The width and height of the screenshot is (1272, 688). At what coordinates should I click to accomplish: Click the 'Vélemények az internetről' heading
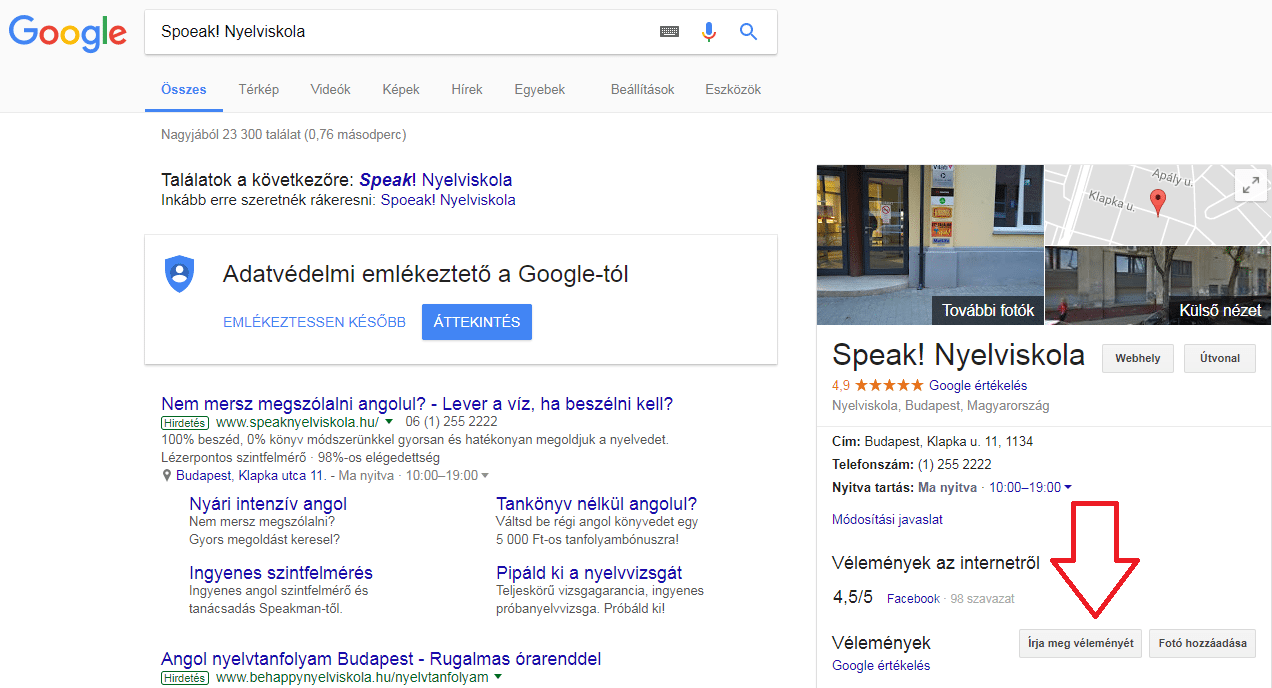pyautogui.click(x=936, y=563)
